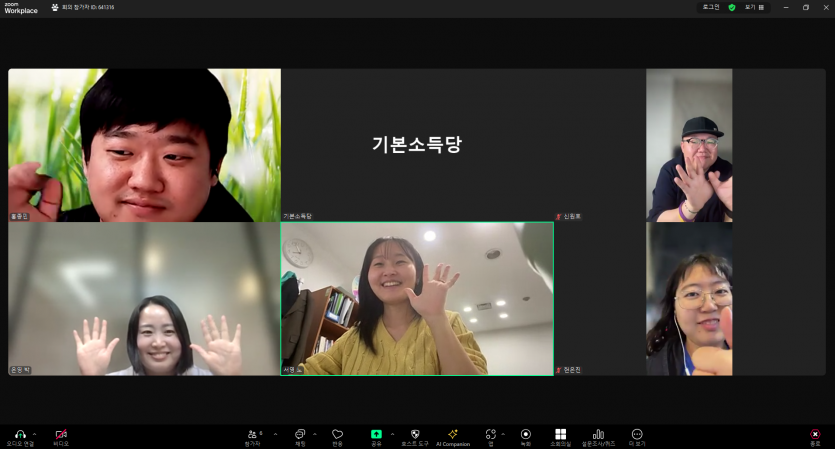The width and height of the screenshot is (835, 449).
Task: Start recording with record (녹화) icon
Action: pyautogui.click(x=526, y=434)
